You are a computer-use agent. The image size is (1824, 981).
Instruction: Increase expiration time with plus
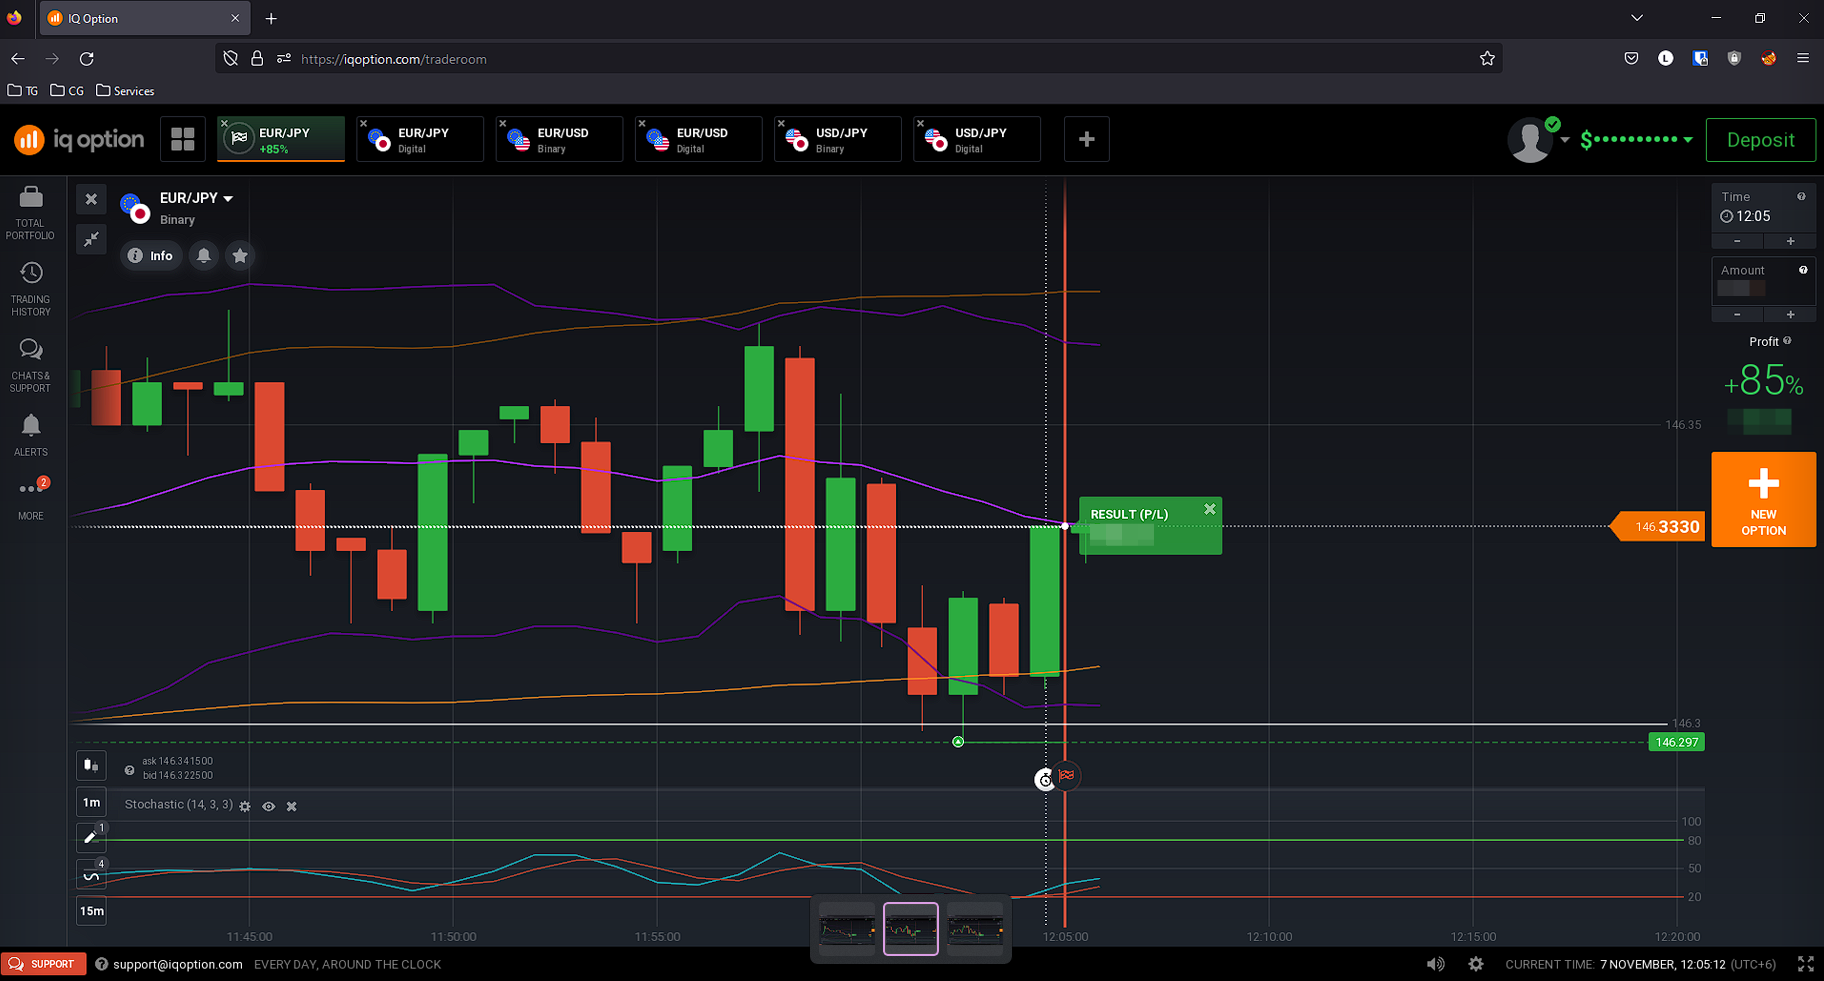(x=1790, y=241)
